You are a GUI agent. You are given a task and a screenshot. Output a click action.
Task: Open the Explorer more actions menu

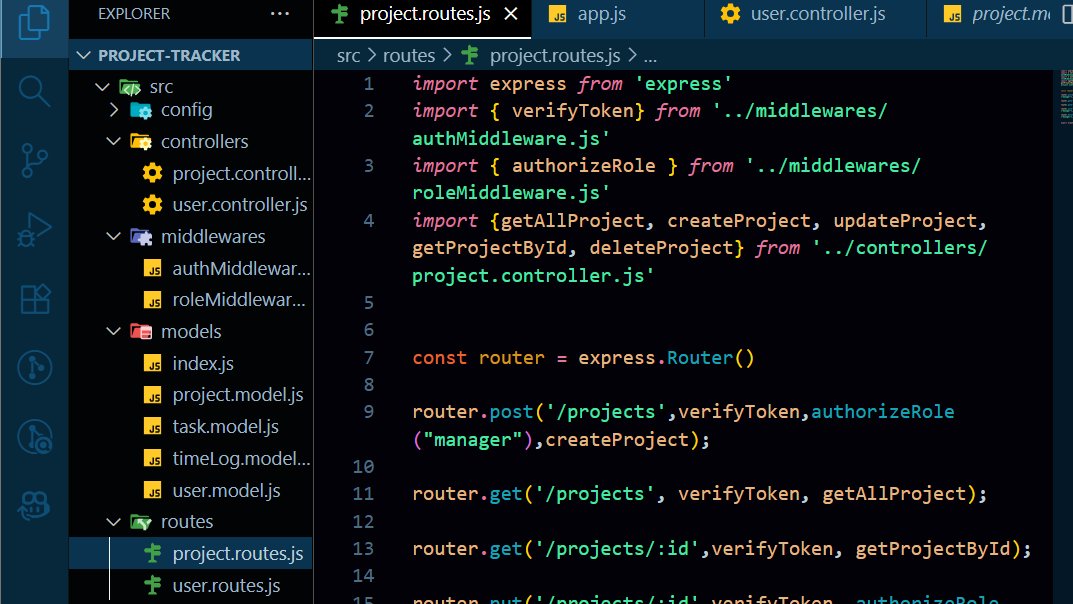coord(280,14)
